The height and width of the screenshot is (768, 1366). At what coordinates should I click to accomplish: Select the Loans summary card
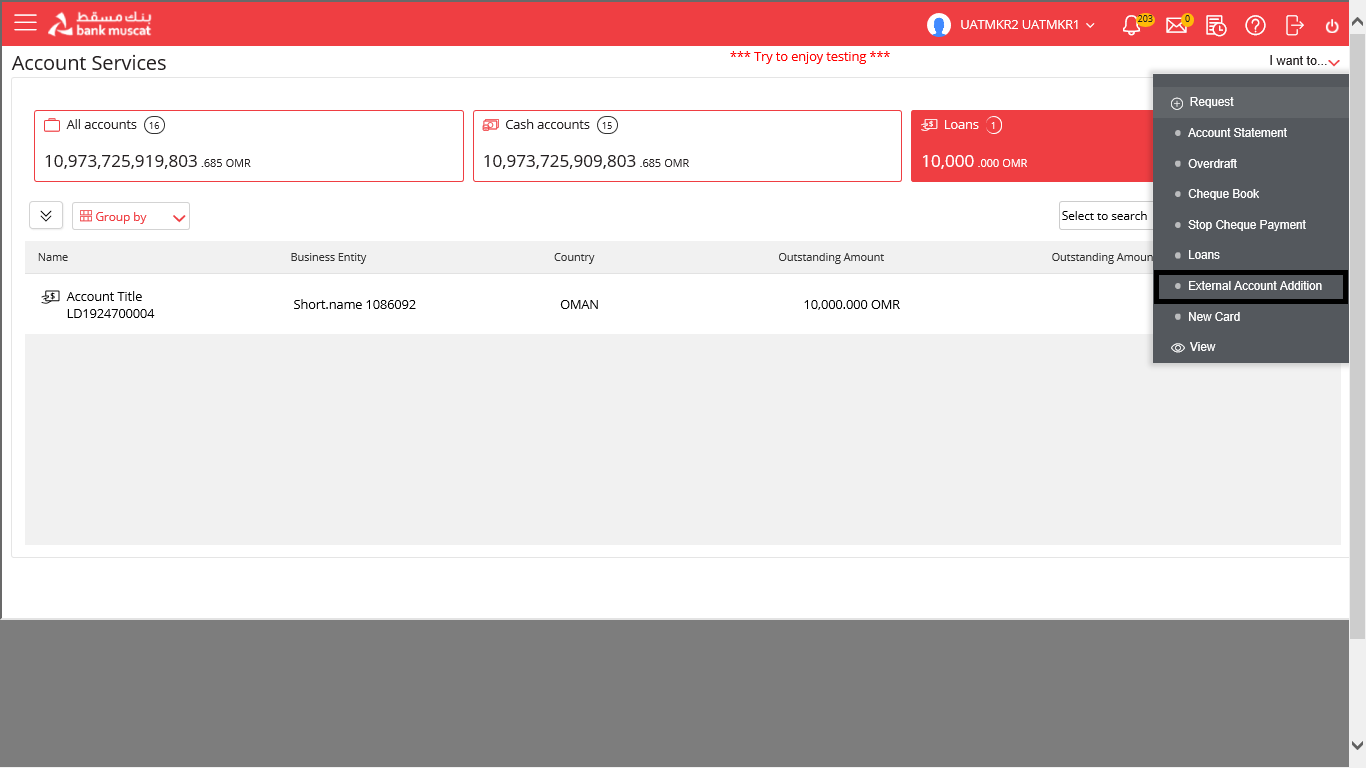[1031, 146]
